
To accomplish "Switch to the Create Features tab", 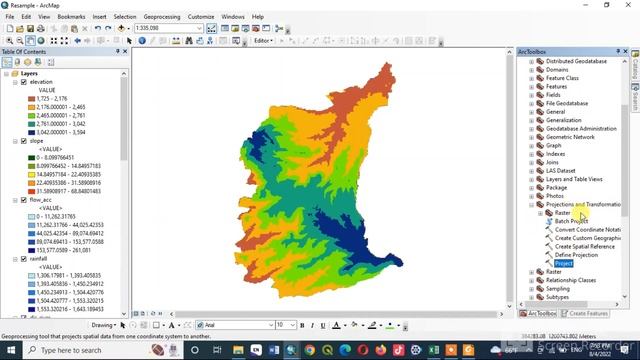I will click(x=584, y=313).
